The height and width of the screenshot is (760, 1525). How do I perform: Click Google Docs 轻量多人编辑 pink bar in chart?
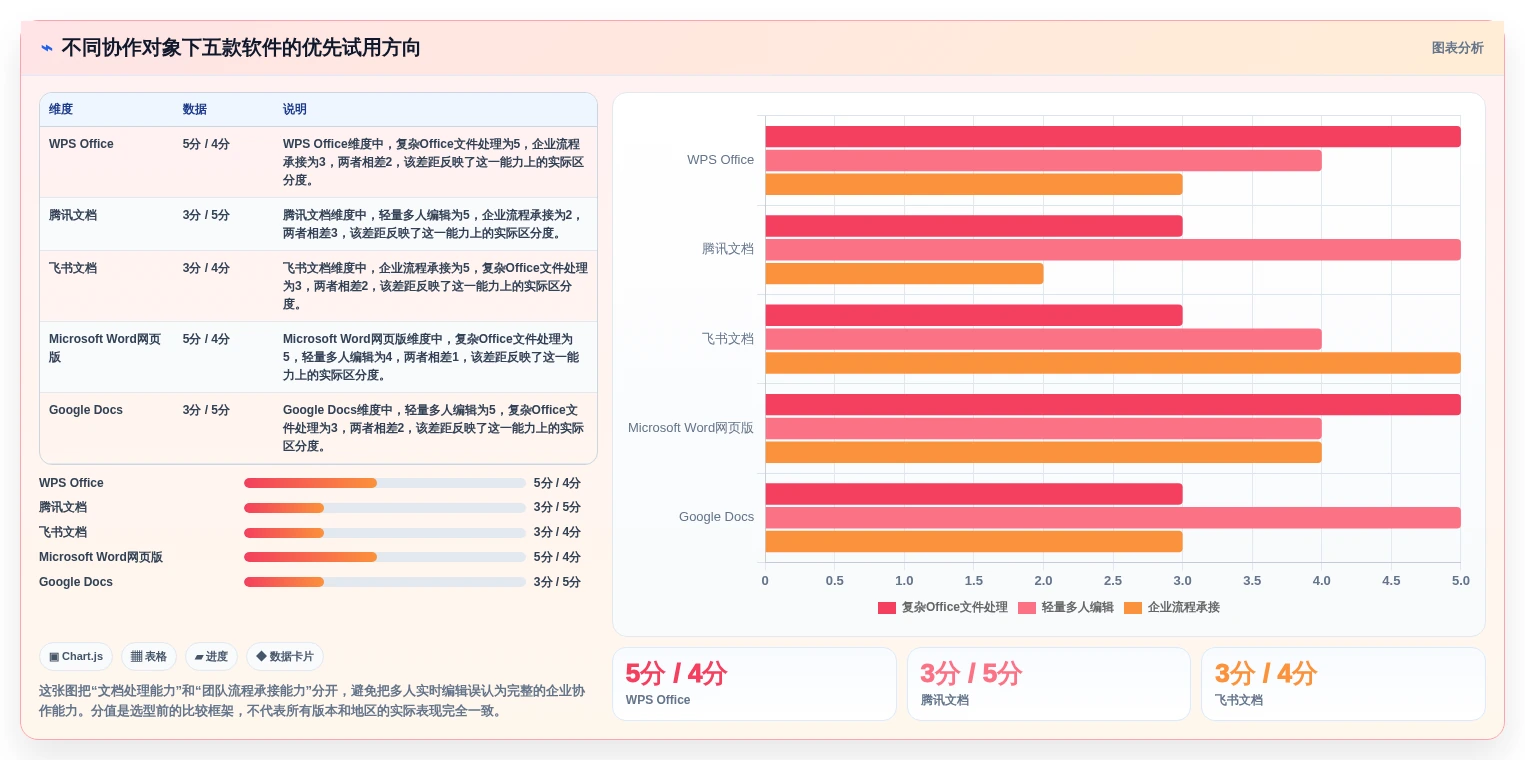(x=1113, y=518)
